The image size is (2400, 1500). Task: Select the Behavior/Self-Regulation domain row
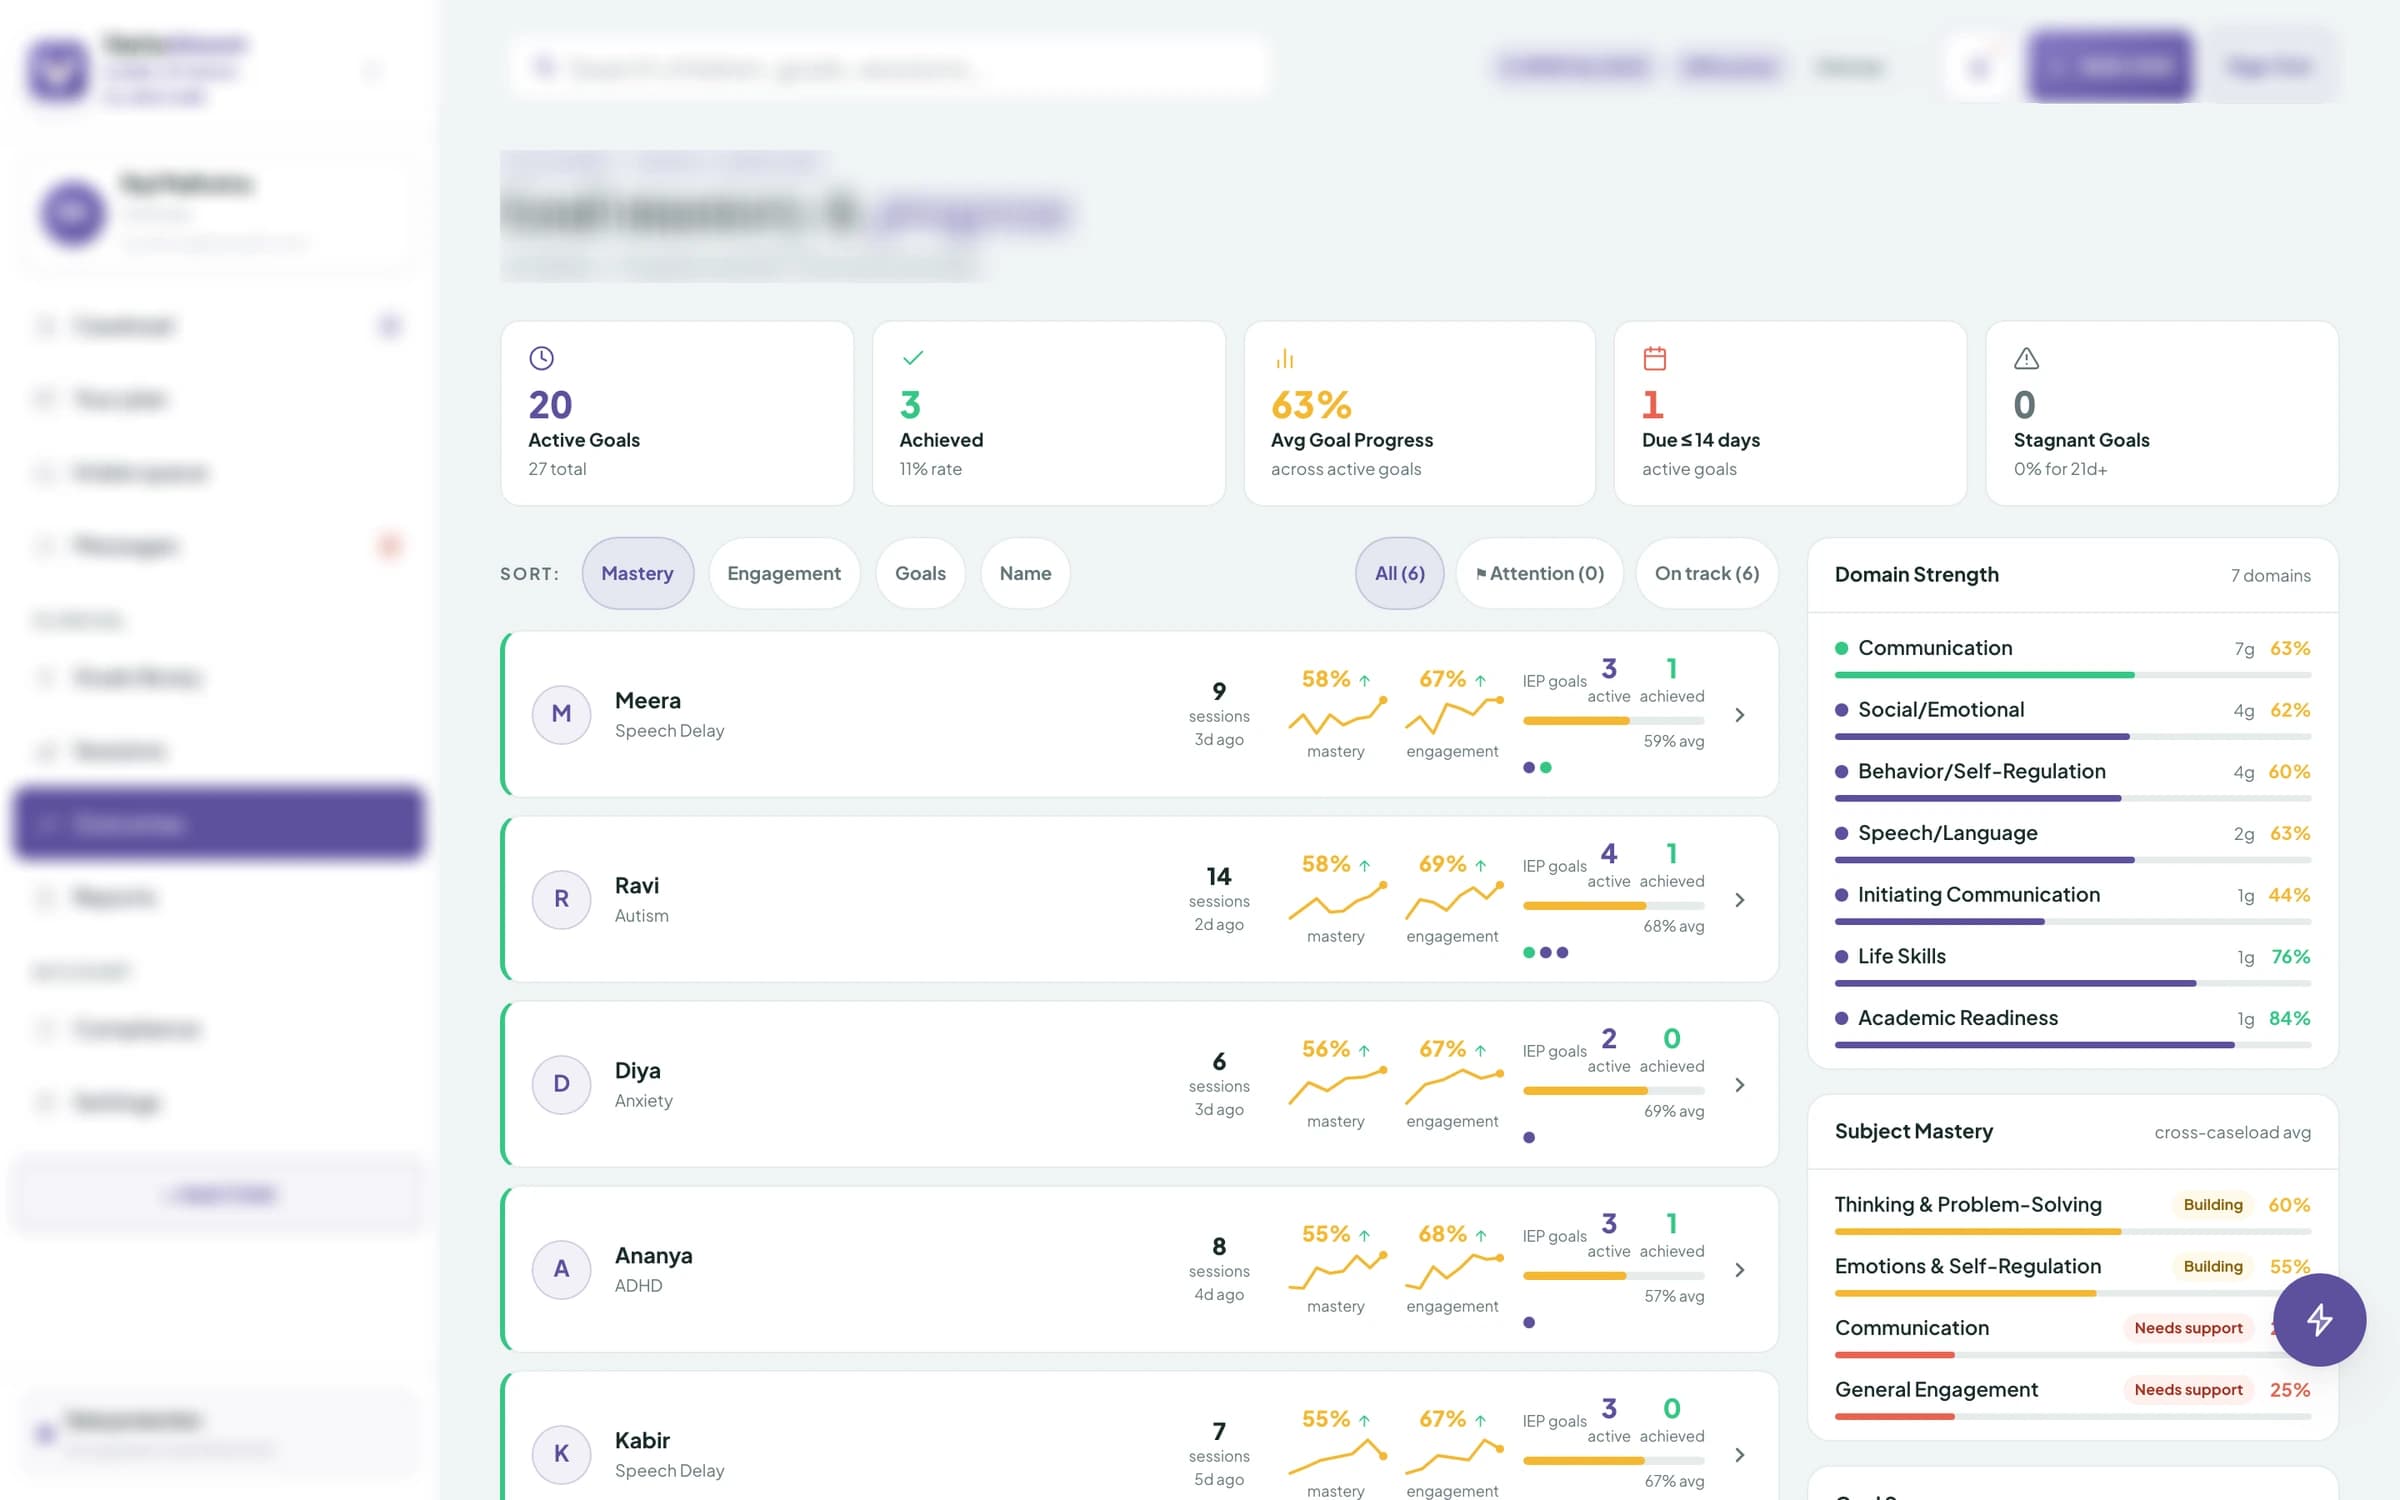(2072, 781)
